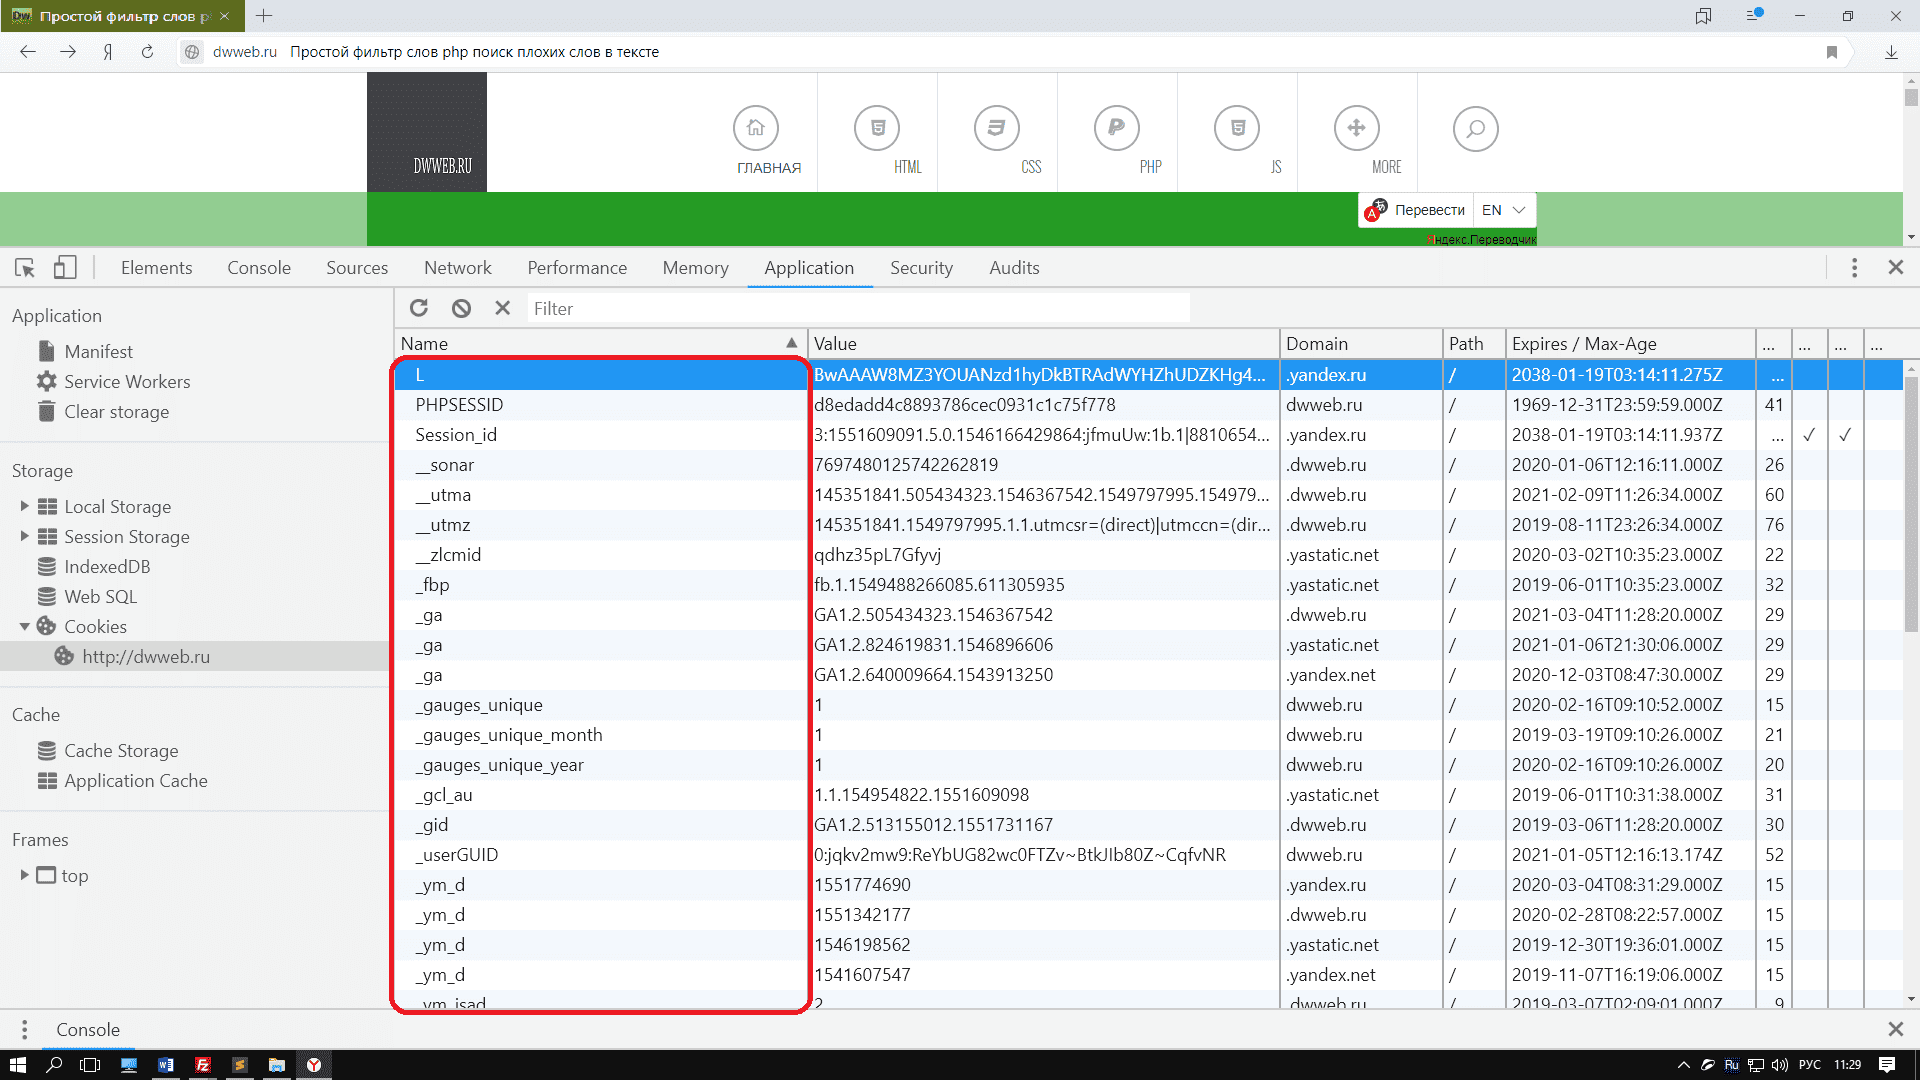Collapse the Cookies tree node
1920x1080 pixels.
(x=25, y=626)
